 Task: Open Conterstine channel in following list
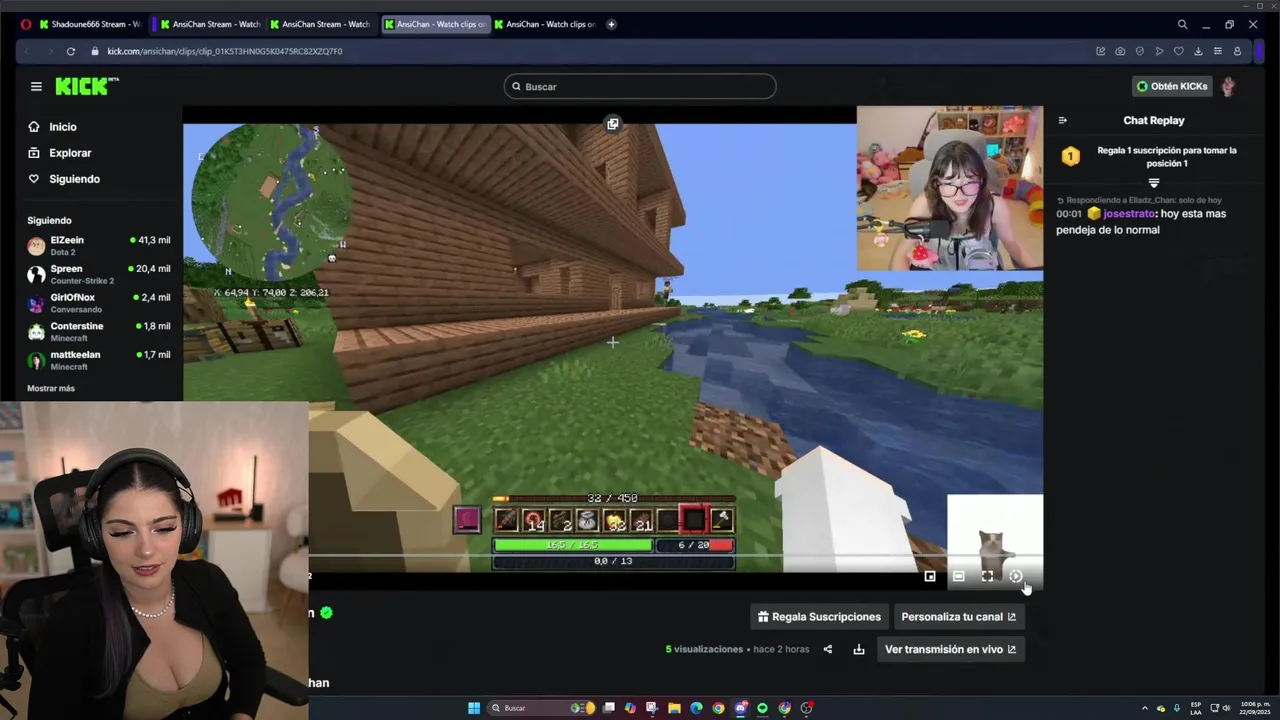coord(99,331)
